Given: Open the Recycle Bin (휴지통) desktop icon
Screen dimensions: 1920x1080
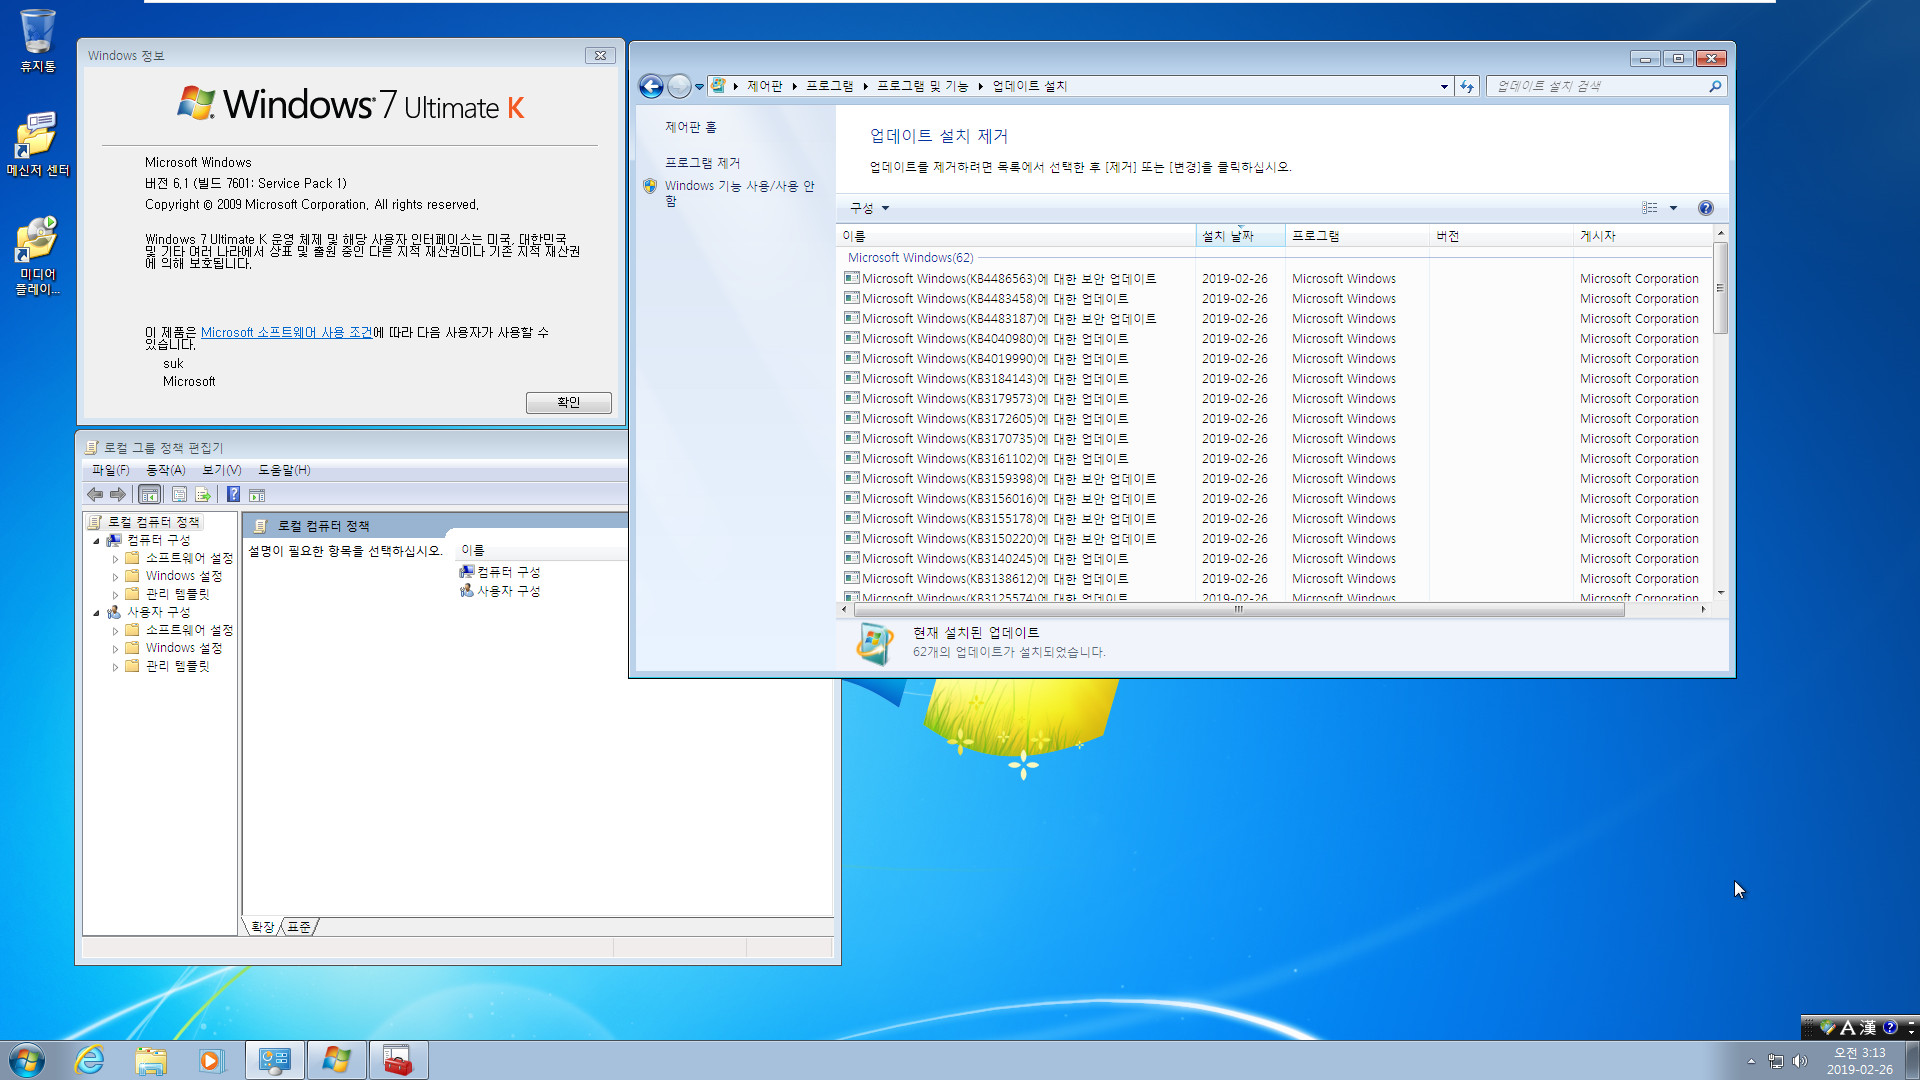Looking at the screenshot, I should 37,40.
